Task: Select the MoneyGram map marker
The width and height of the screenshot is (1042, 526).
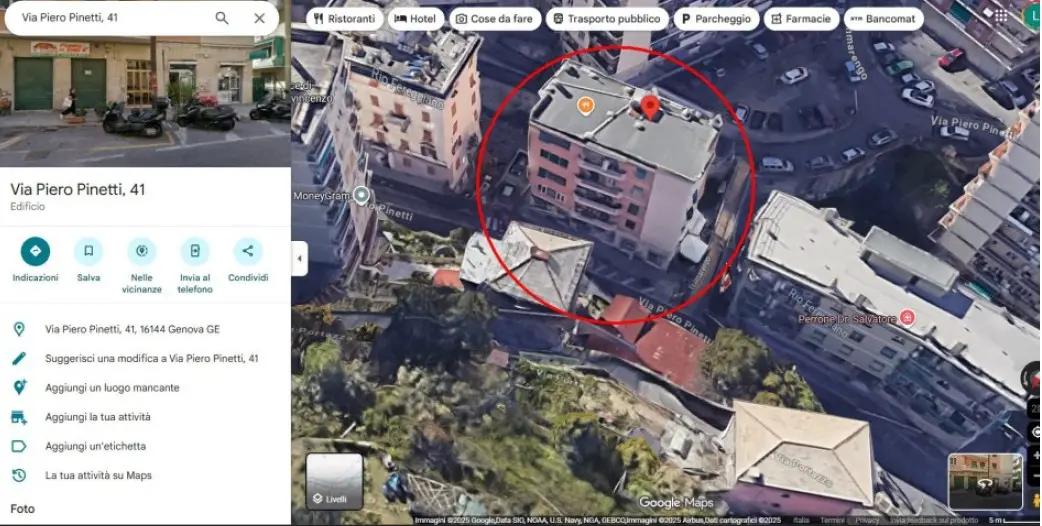Action: click(x=361, y=195)
